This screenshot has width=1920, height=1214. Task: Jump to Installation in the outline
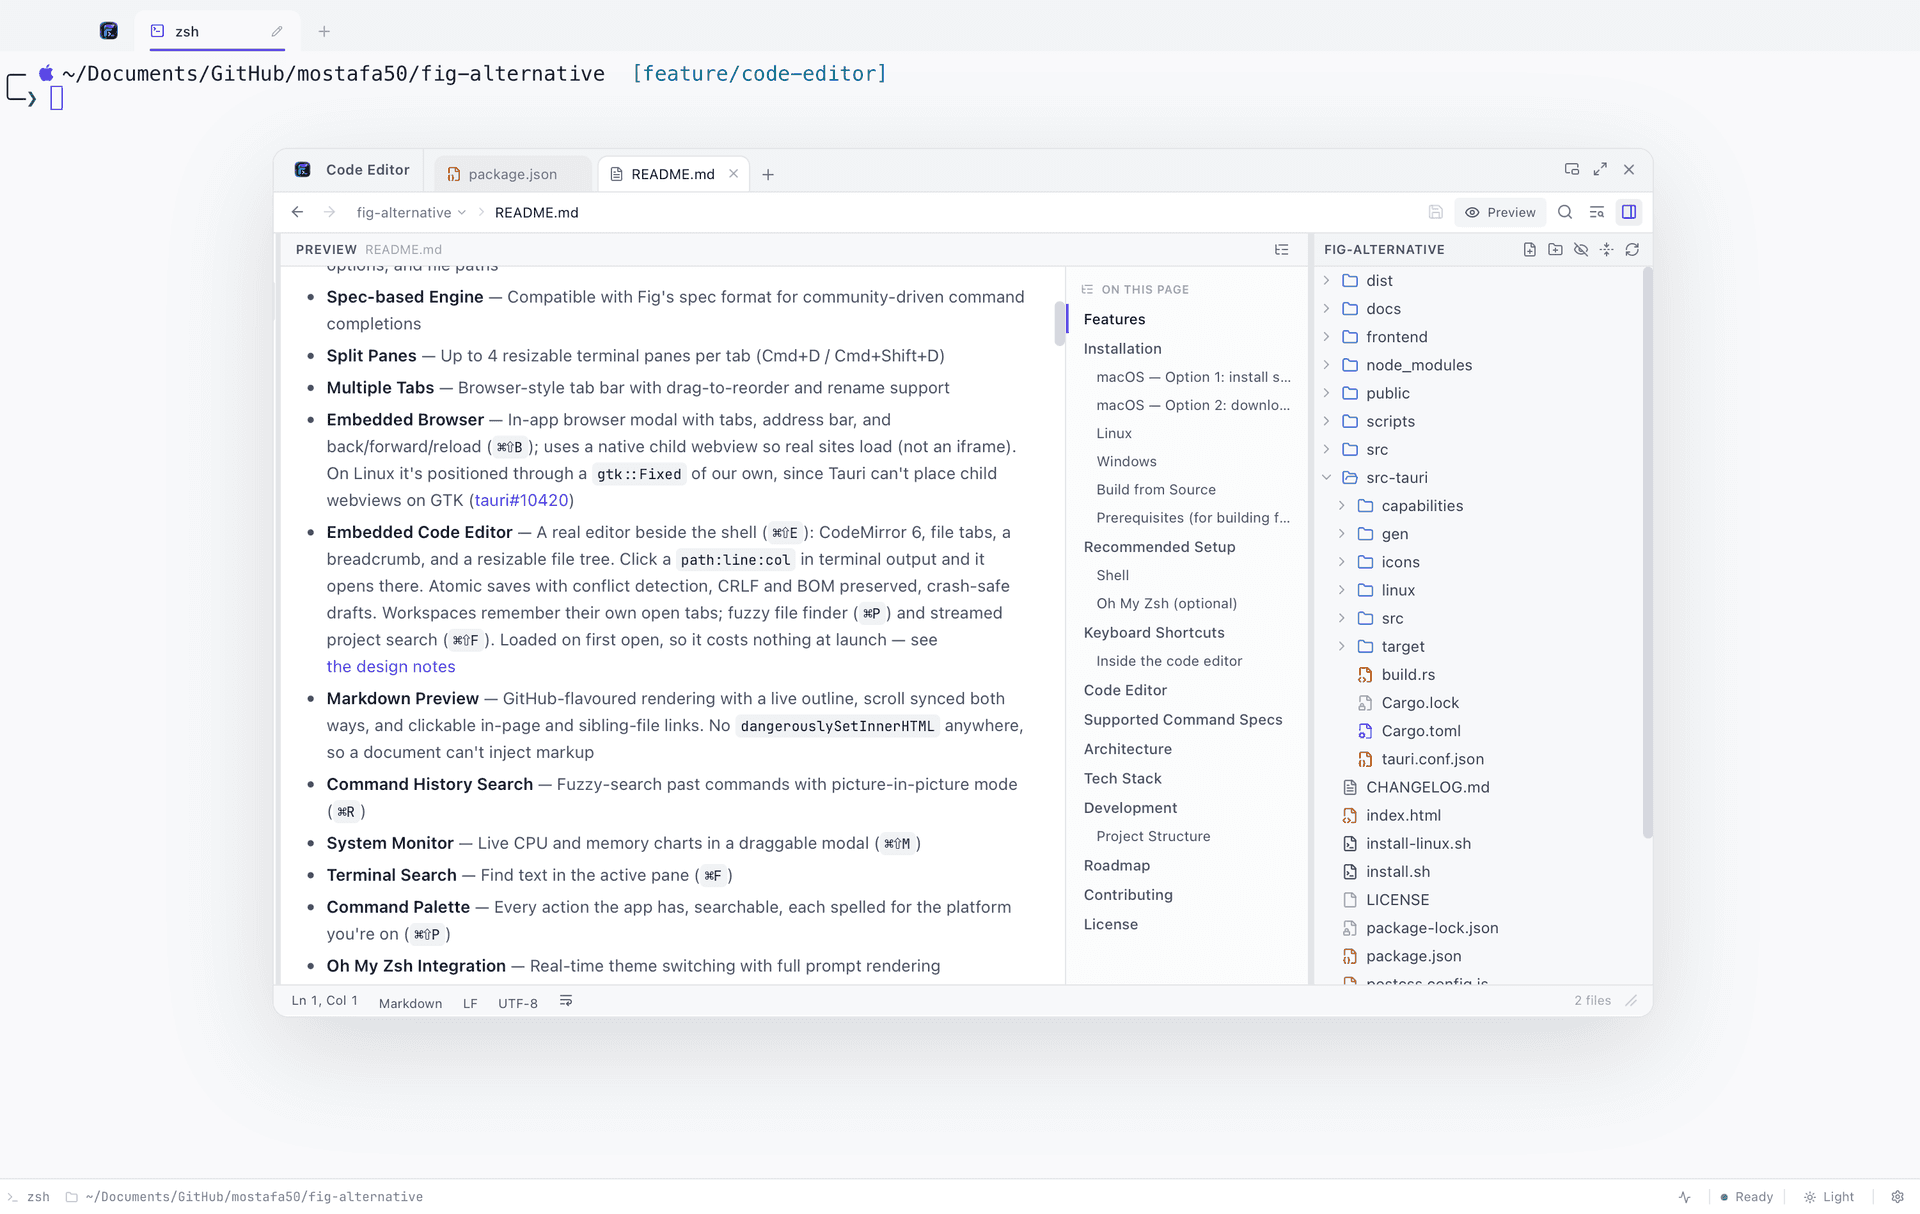1122,349
